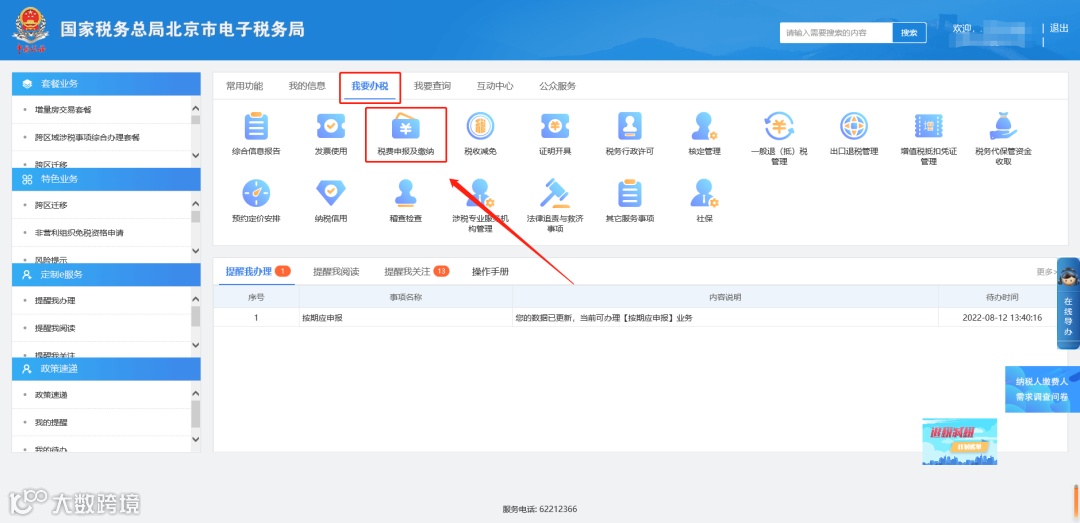1080x523 pixels.
Task: Click 定制e服务 panel header icon
Action: click(x=27, y=274)
